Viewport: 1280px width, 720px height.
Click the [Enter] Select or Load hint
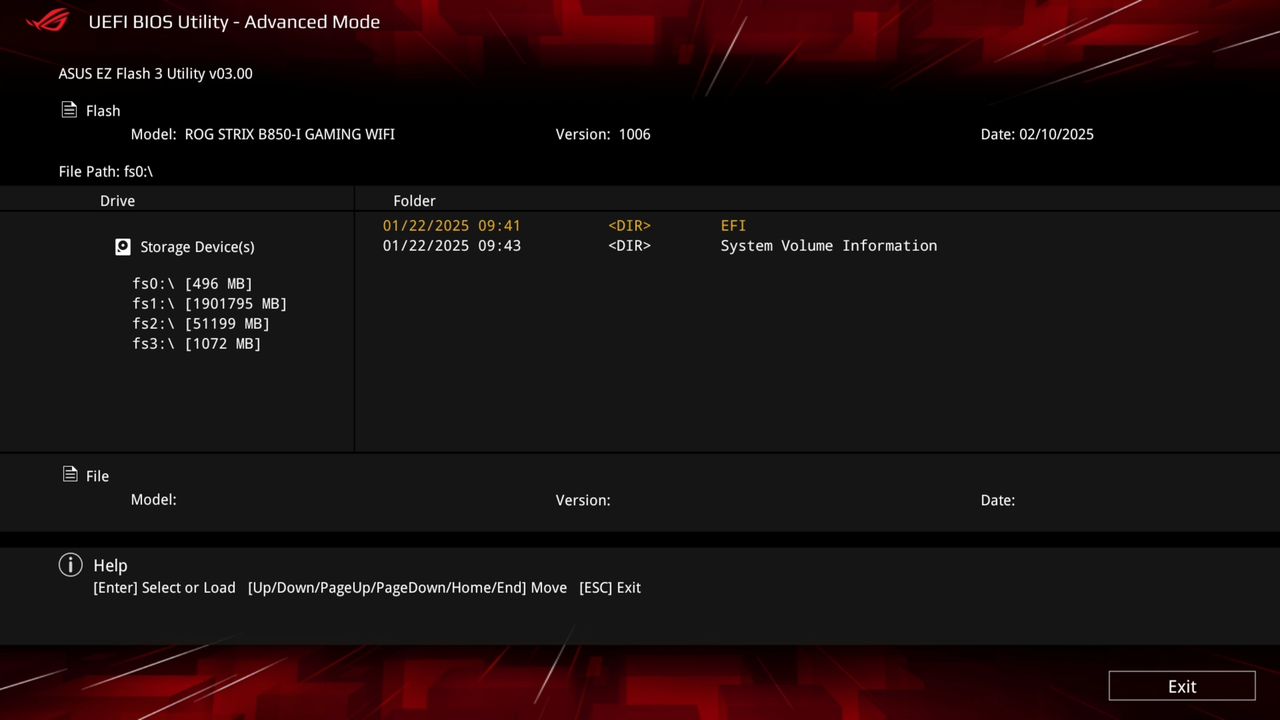[x=164, y=588]
